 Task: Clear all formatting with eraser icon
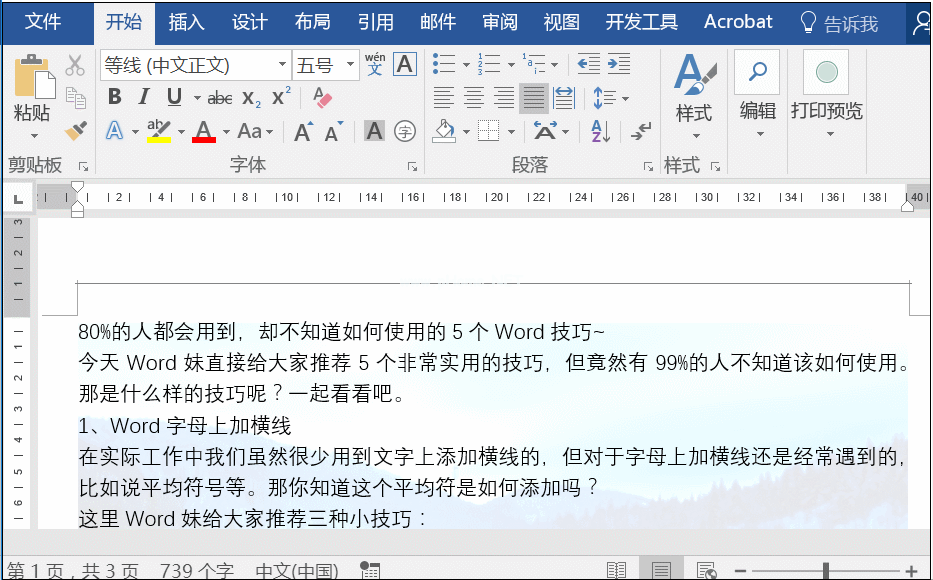[x=322, y=98]
